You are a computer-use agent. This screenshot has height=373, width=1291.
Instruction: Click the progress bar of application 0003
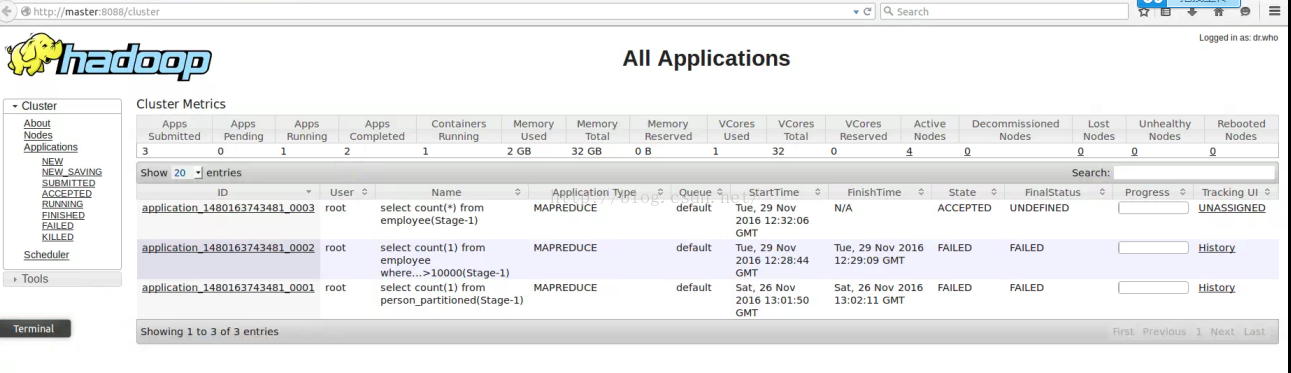click(x=1153, y=208)
